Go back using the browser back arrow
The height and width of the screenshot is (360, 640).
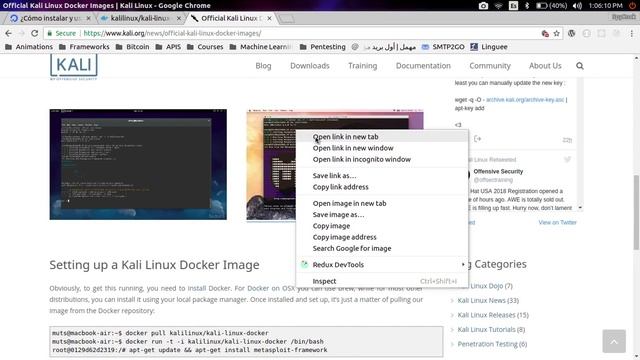click(9, 33)
